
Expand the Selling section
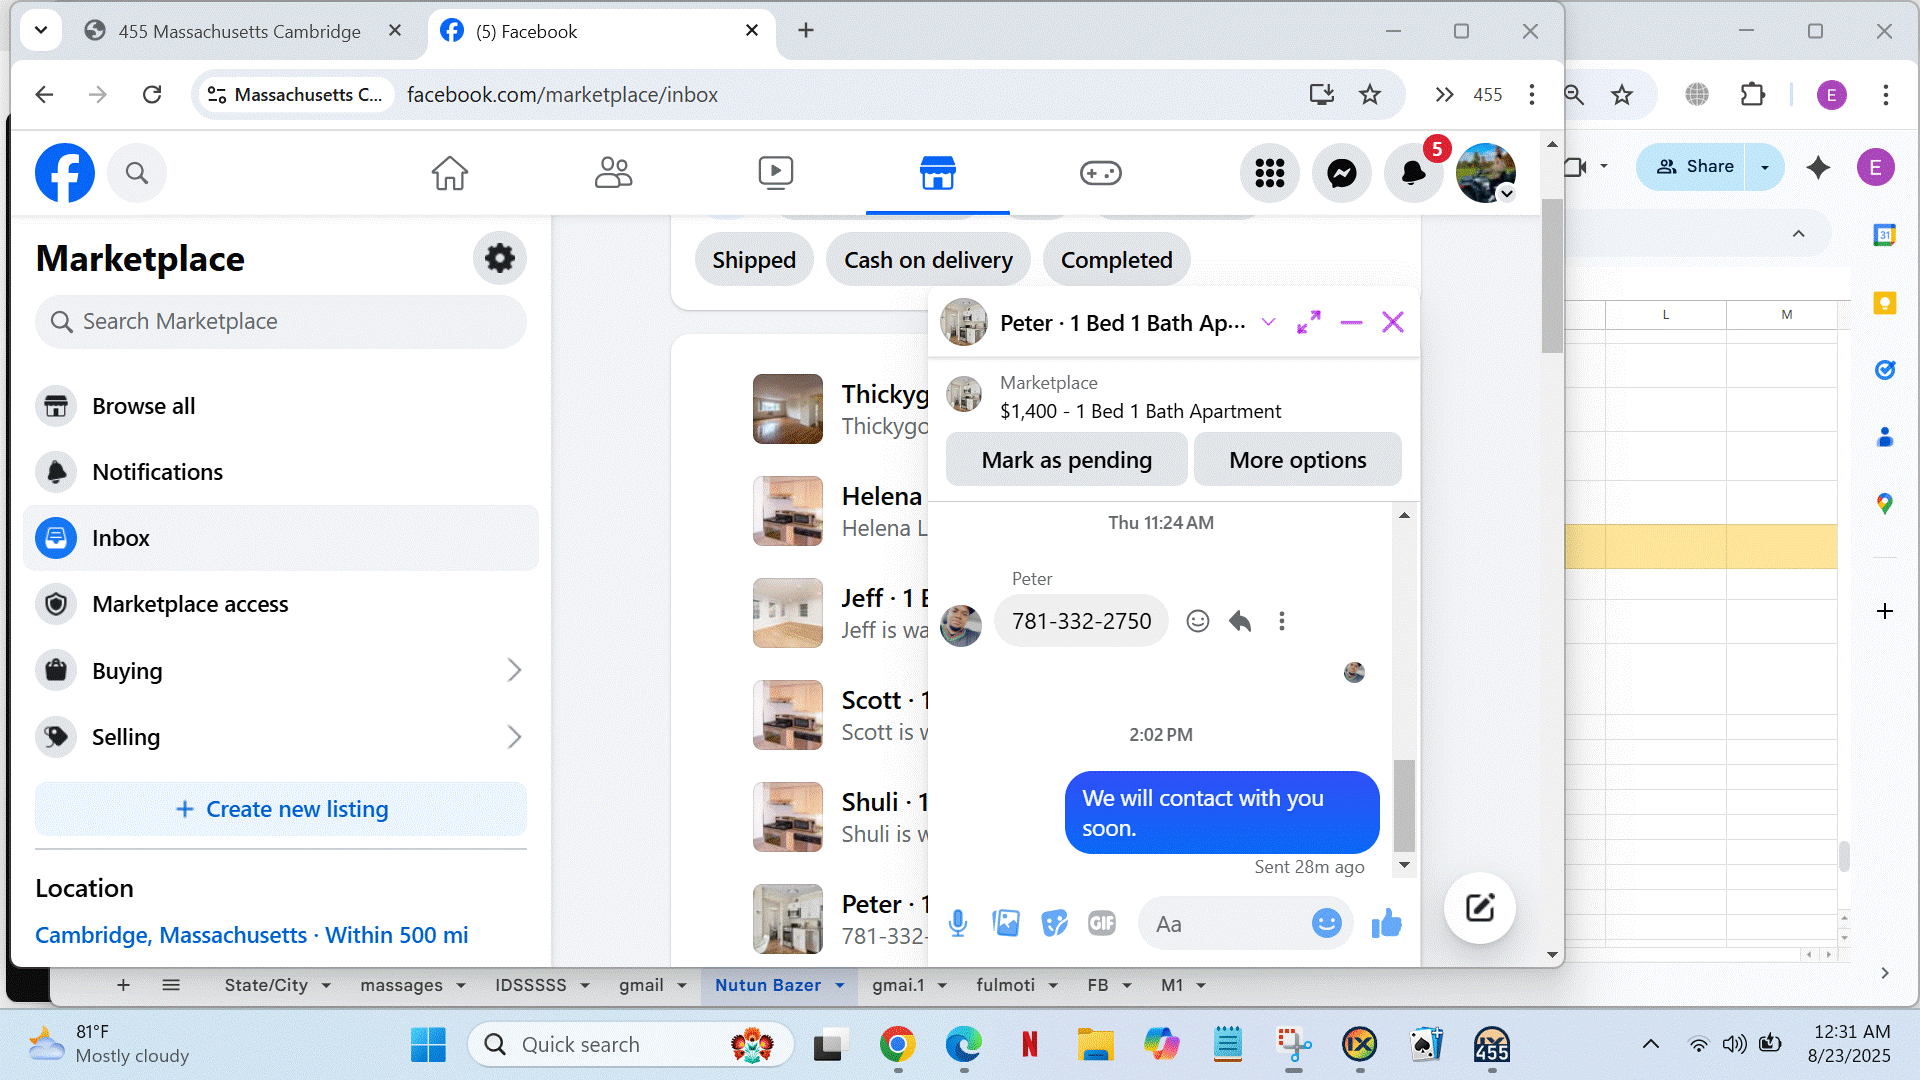(x=514, y=737)
